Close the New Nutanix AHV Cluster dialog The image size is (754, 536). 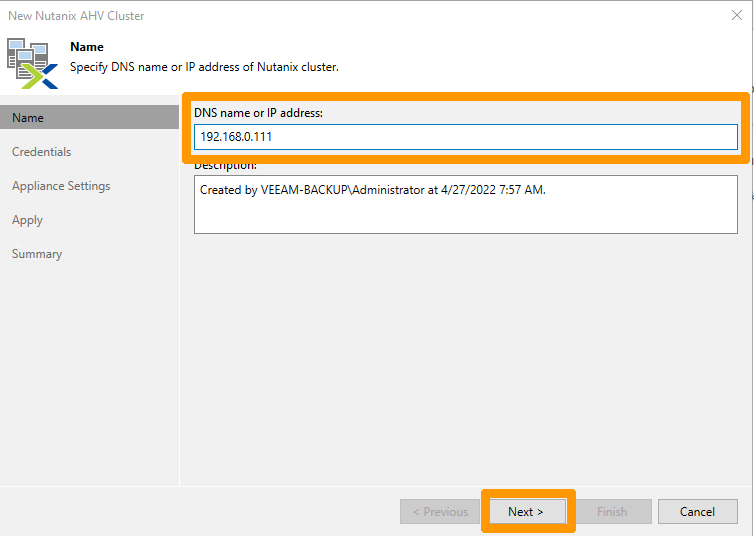(737, 15)
